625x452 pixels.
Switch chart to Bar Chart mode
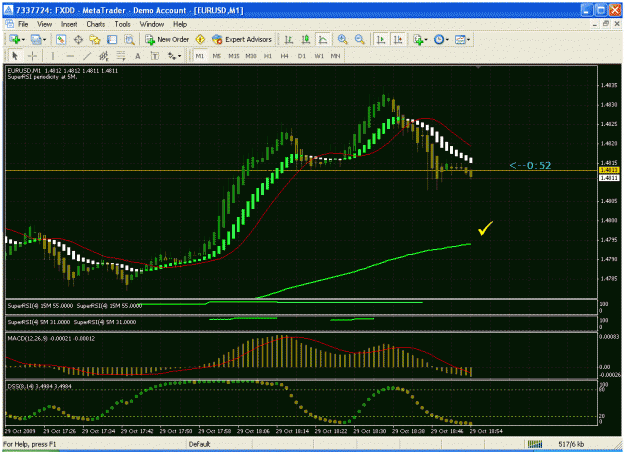[289, 39]
